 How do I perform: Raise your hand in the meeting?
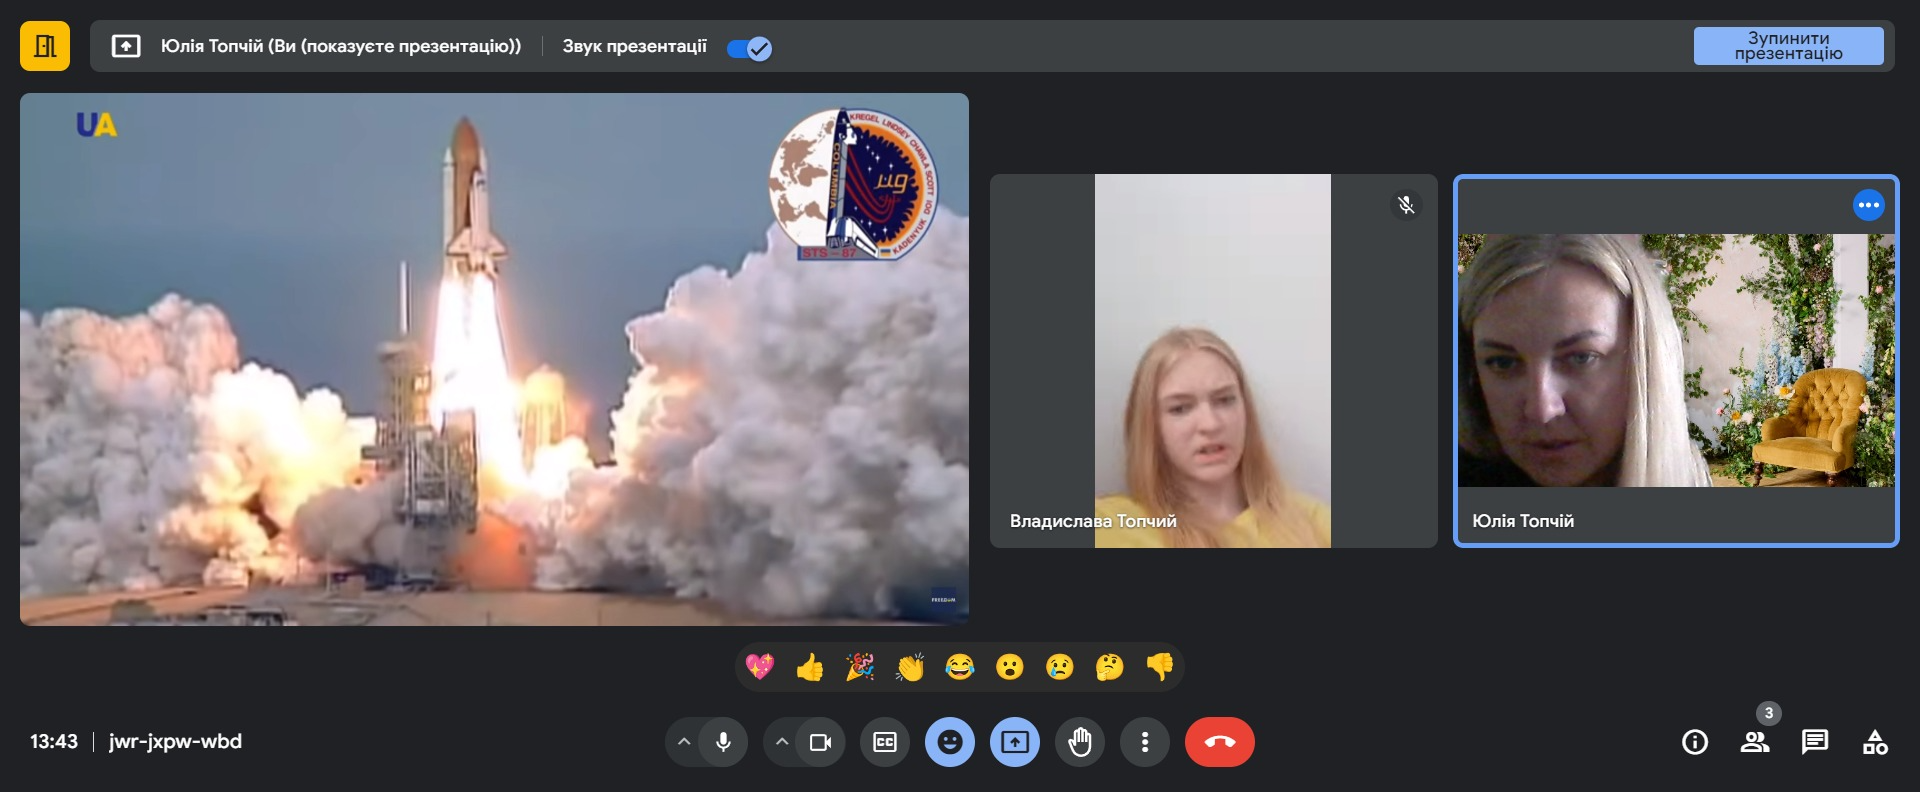pyautogui.click(x=1080, y=742)
